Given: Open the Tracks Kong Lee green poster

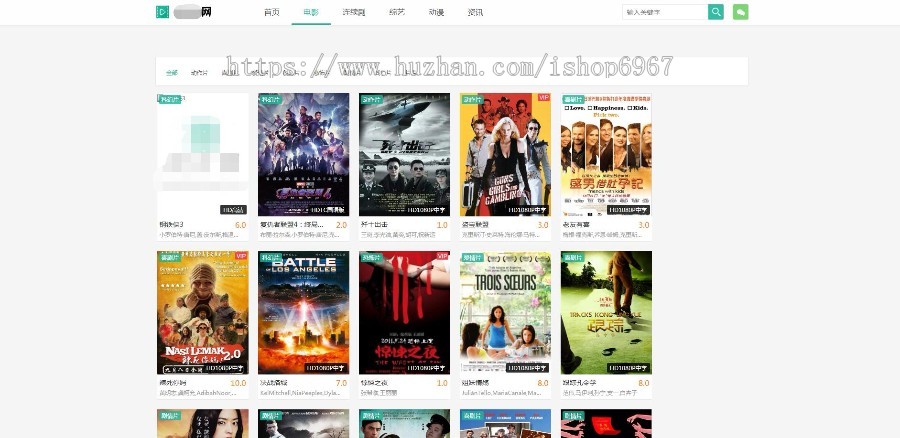Looking at the screenshot, I should pos(606,312).
